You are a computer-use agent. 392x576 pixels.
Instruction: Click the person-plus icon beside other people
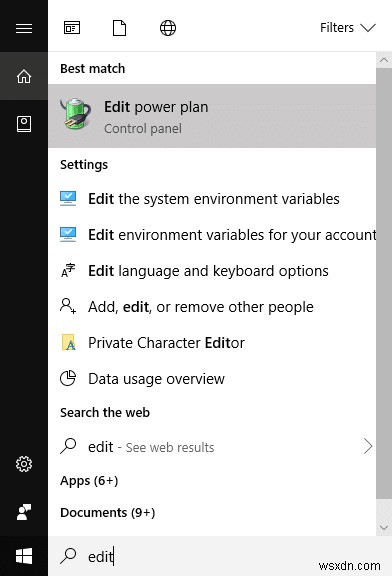click(x=68, y=306)
